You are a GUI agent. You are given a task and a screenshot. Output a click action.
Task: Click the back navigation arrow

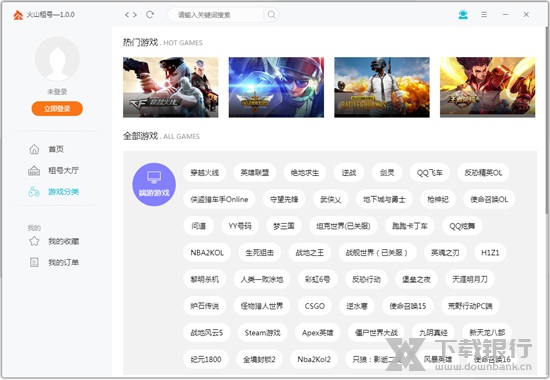(127, 15)
